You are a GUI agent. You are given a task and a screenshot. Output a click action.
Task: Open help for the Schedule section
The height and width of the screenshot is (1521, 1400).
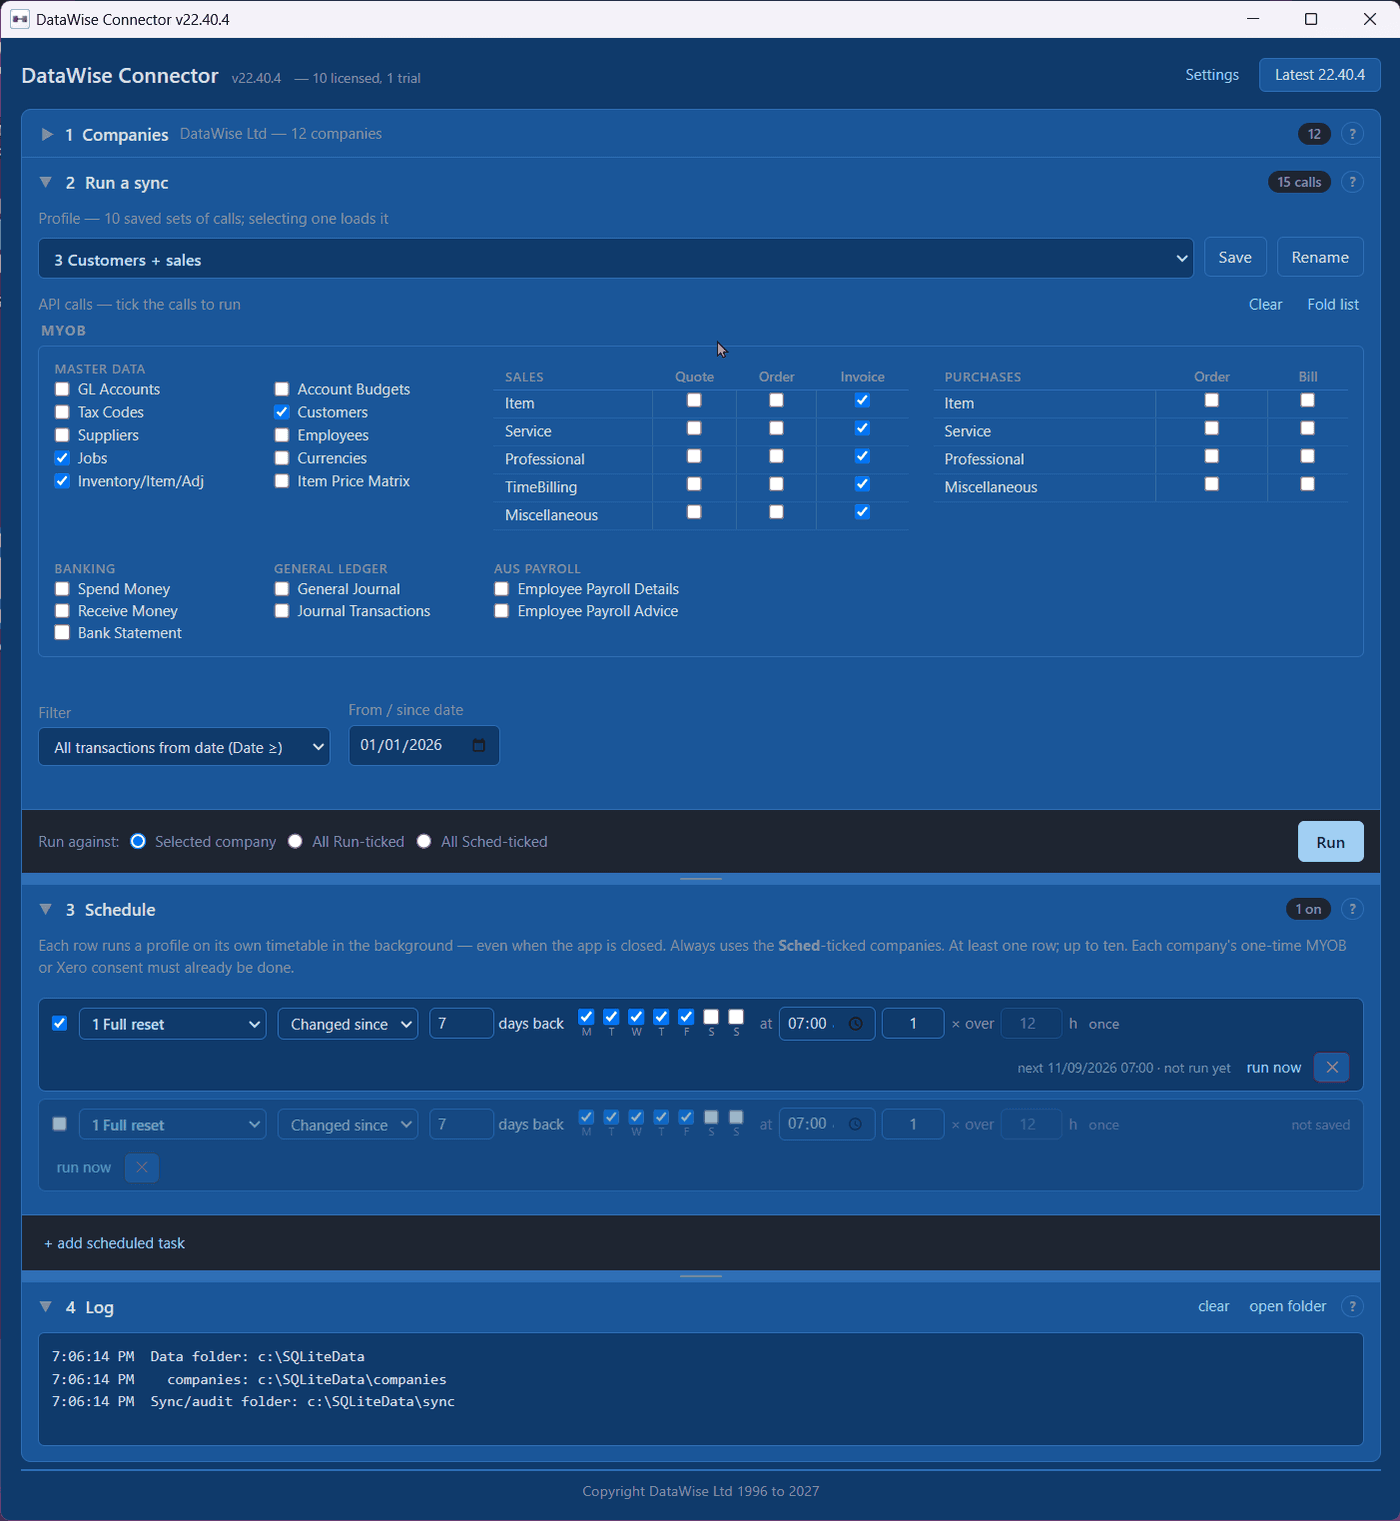(x=1352, y=909)
